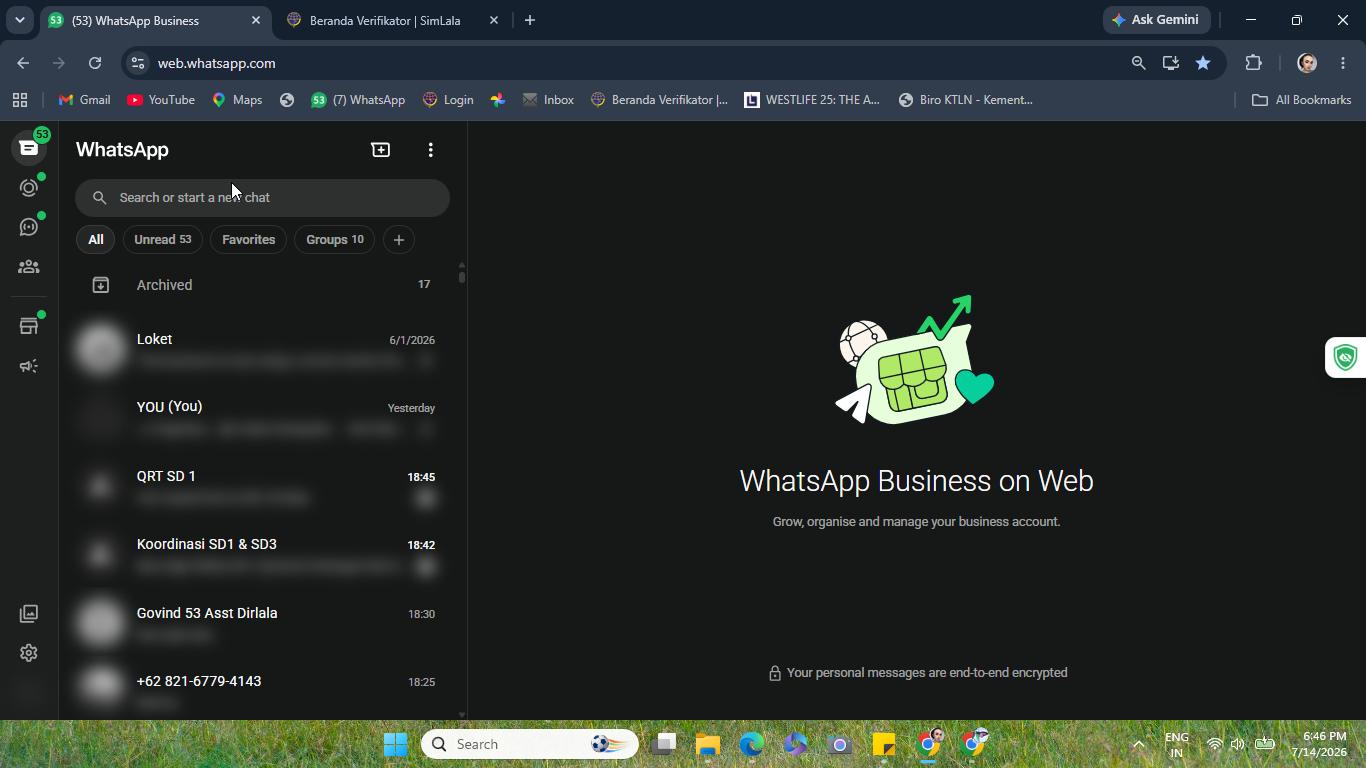Click the Govind 53 Asst Dirlala avatar
This screenshot has height=768, width=1366.
[101, 623]
